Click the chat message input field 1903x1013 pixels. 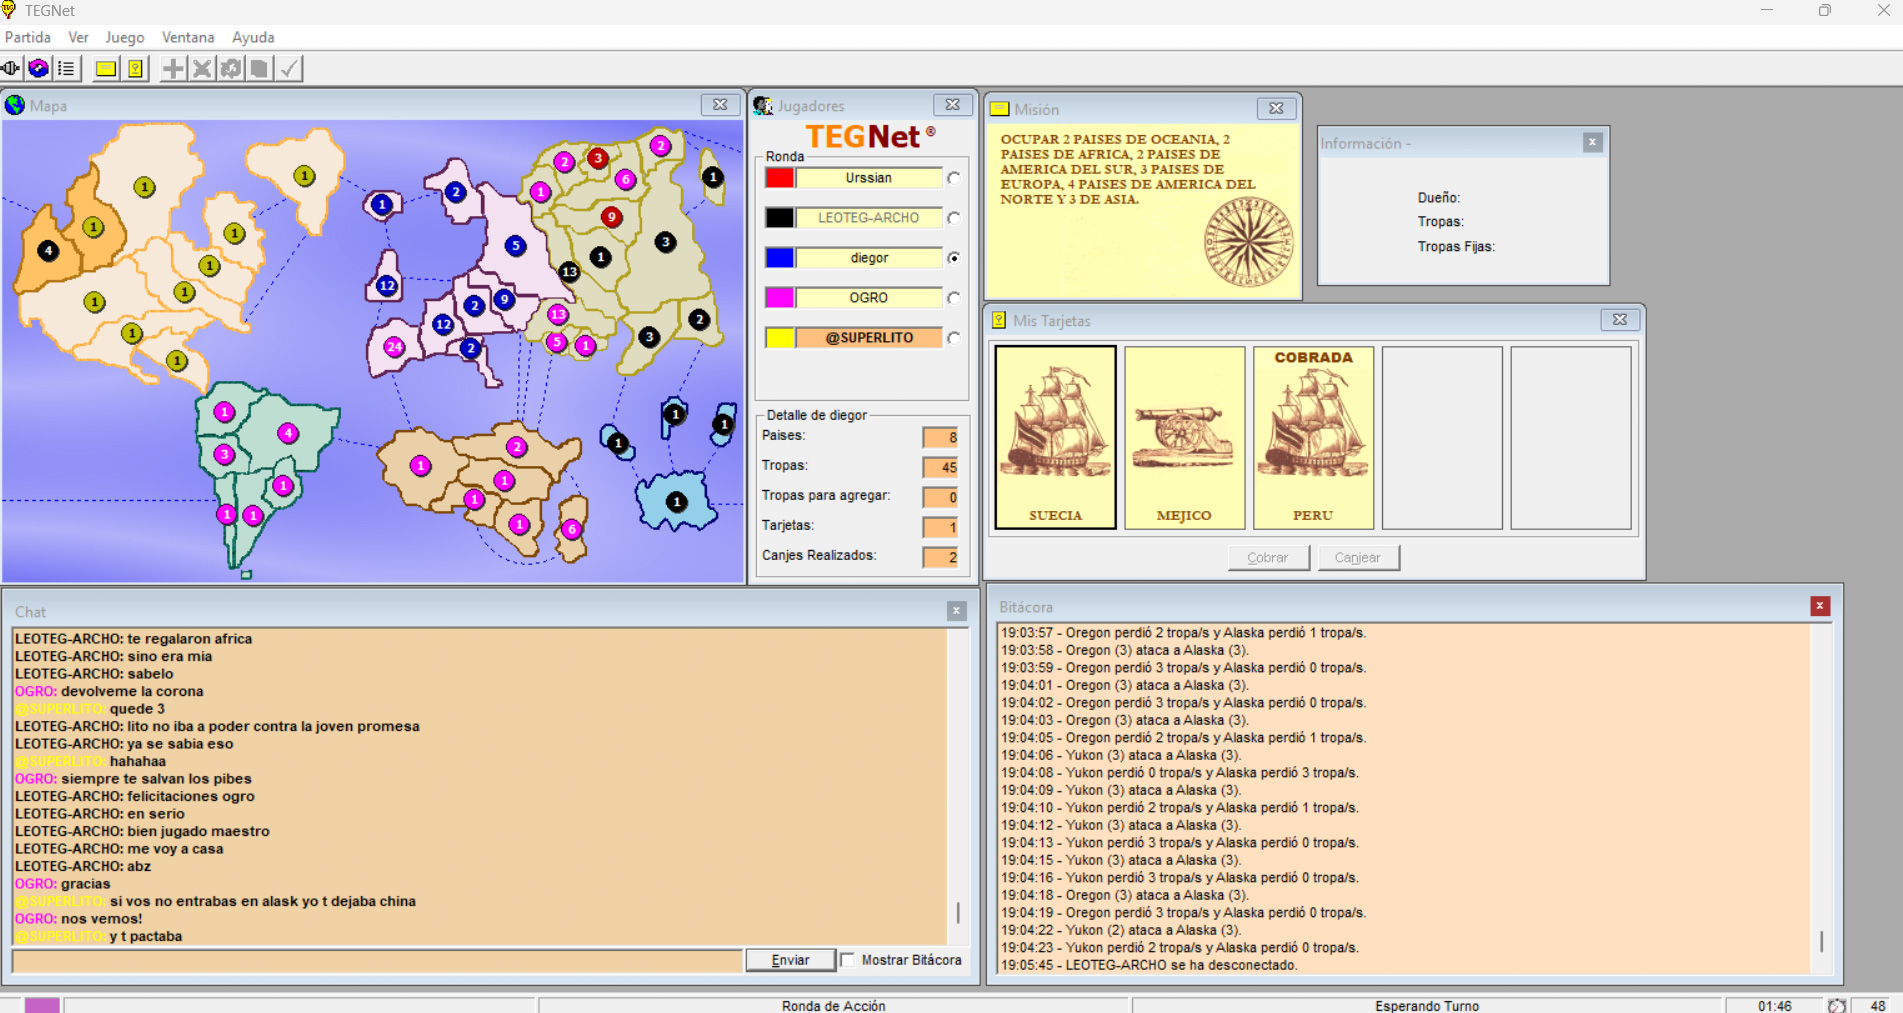(x=377, y=960)
